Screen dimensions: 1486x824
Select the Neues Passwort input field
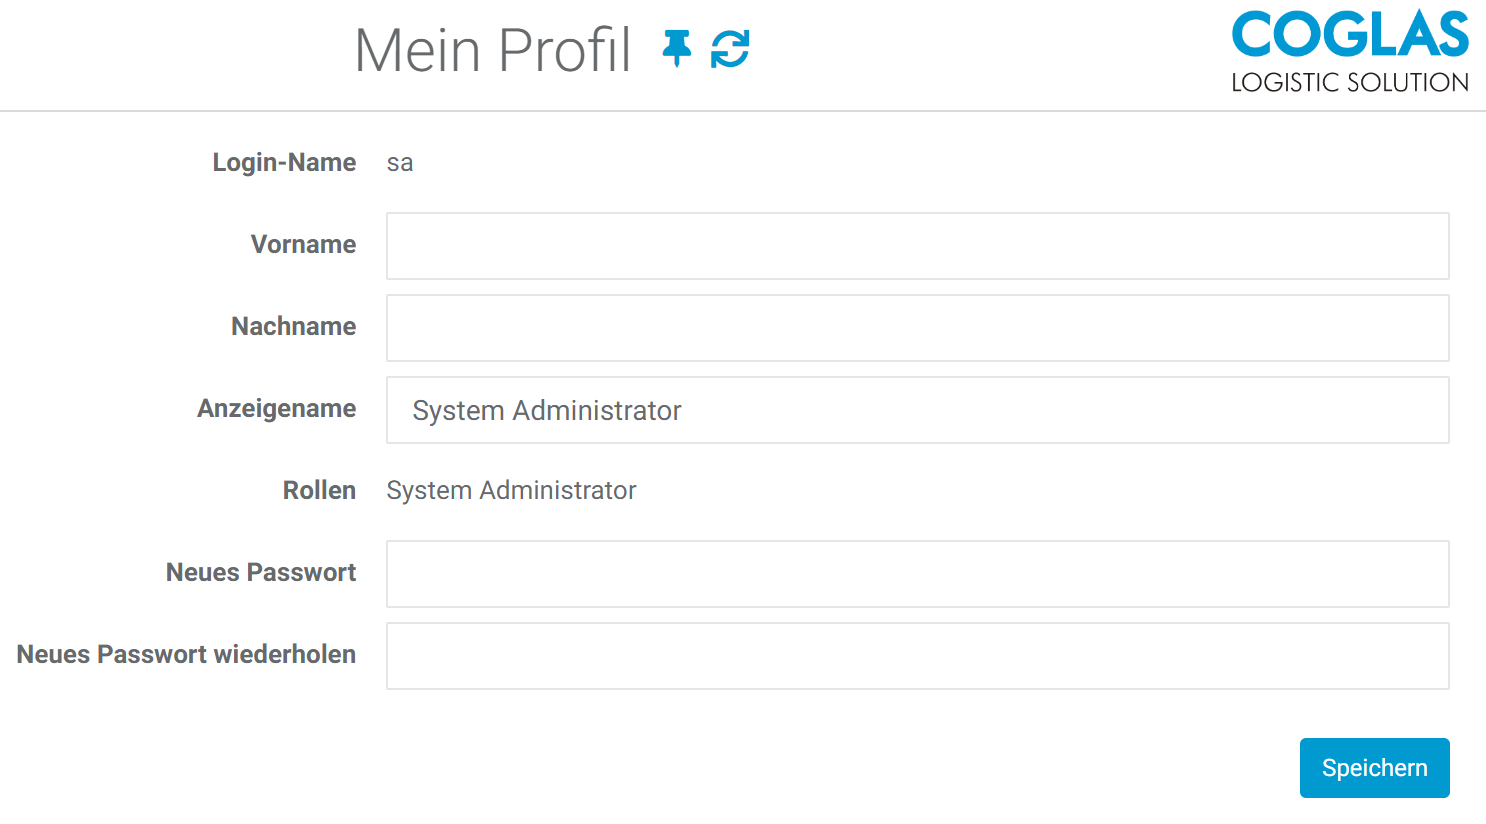(917, 574)
